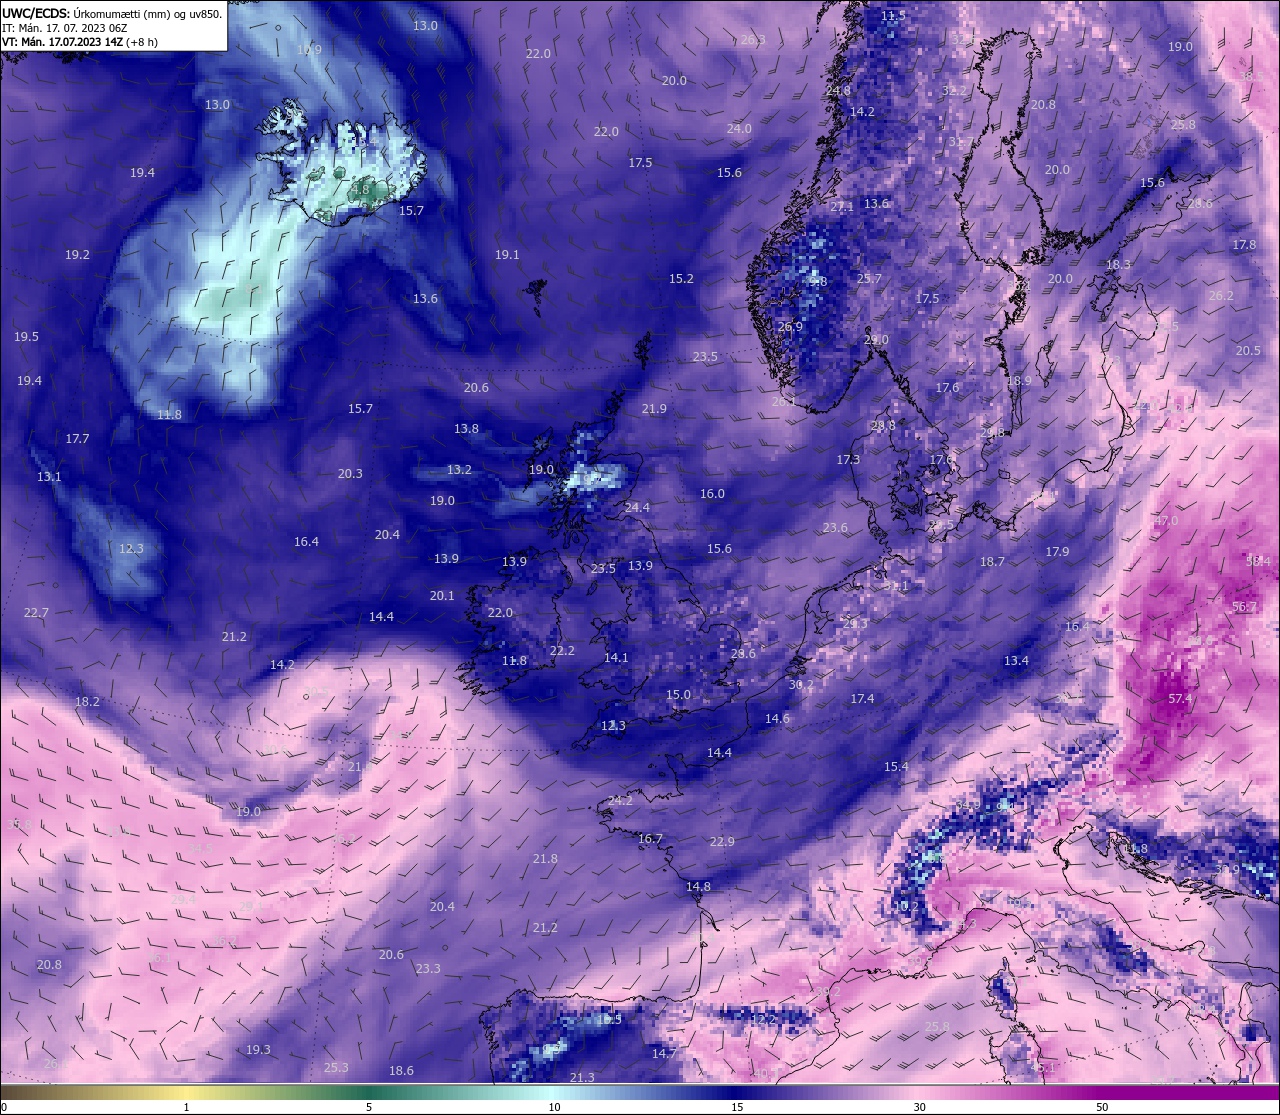1280x1115 pixels.
Task: Click legend tick label 5 on color bar
Action: 369,1107
